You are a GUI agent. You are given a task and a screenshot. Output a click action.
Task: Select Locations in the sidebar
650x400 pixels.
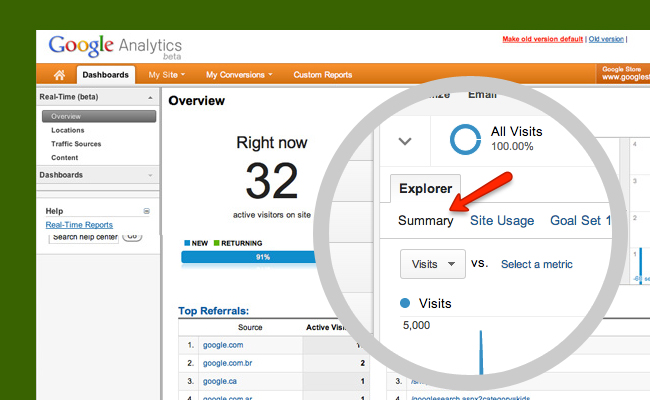pos(68,130)
